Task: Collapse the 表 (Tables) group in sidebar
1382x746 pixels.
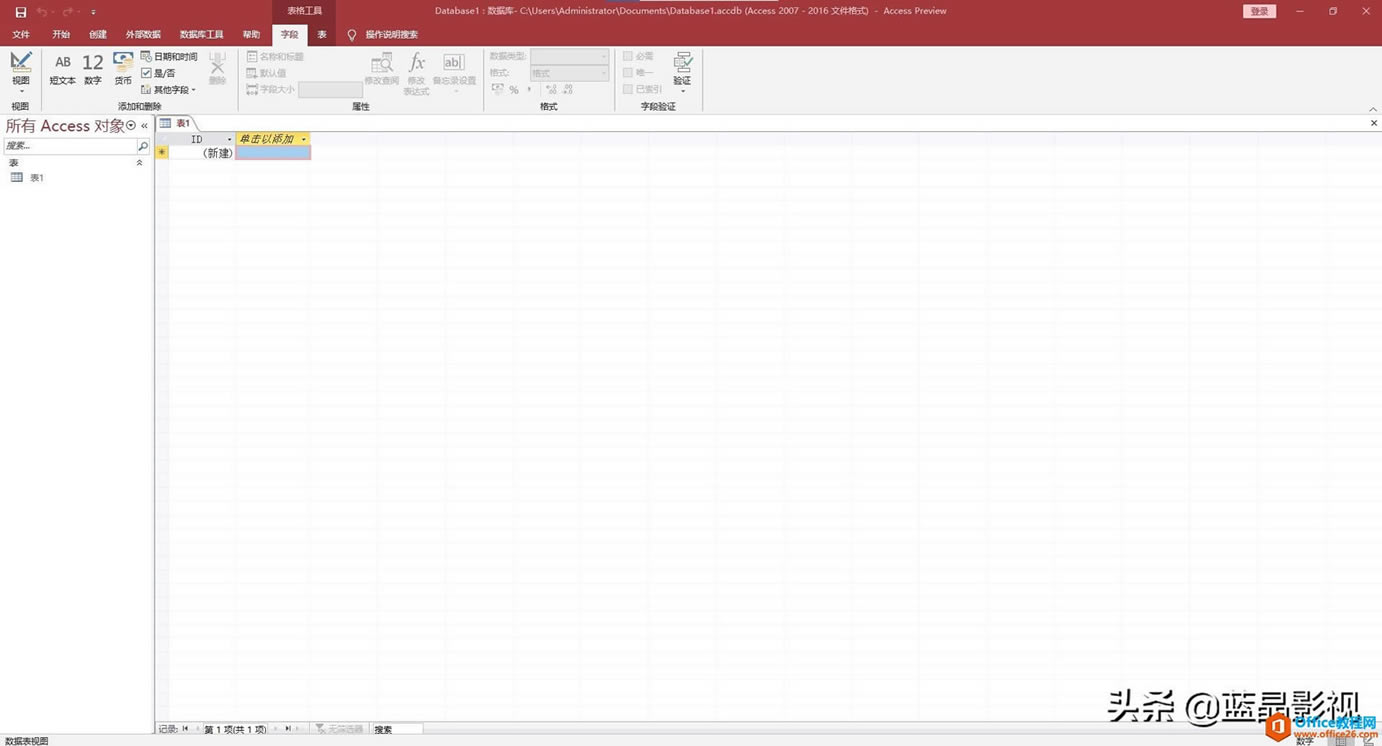Action: [x=139, y=162]
